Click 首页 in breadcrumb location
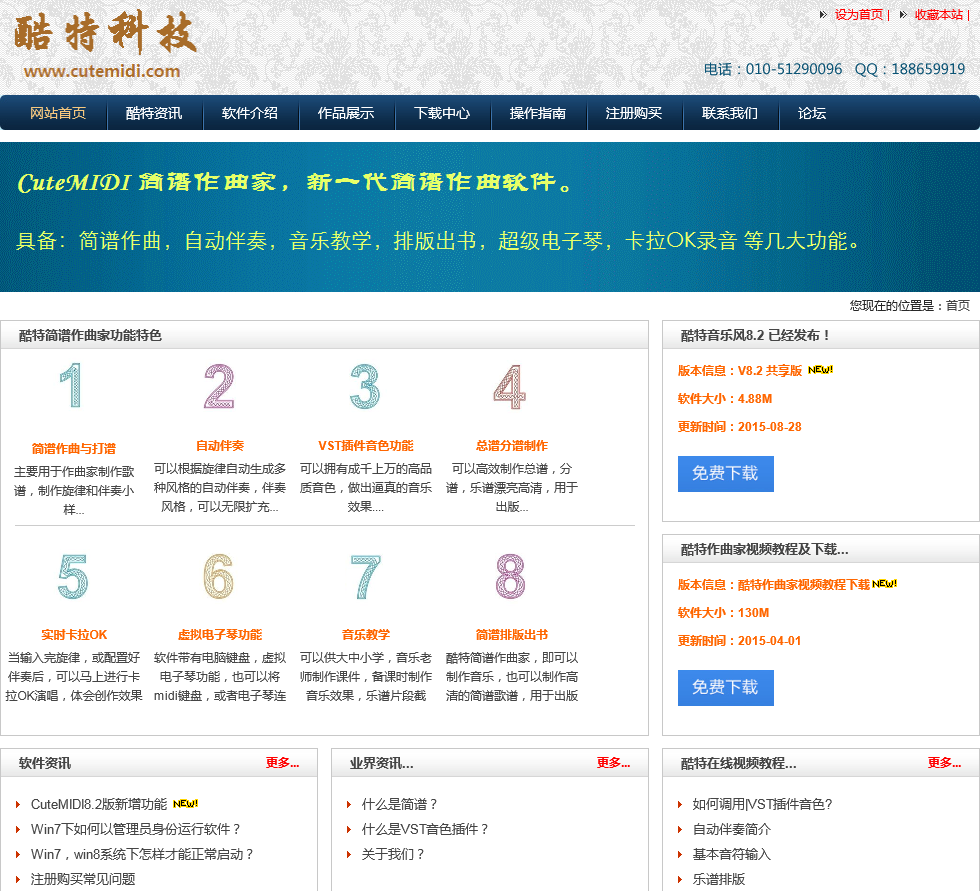The width and height of the screenshot is (980, 891). 958,306
